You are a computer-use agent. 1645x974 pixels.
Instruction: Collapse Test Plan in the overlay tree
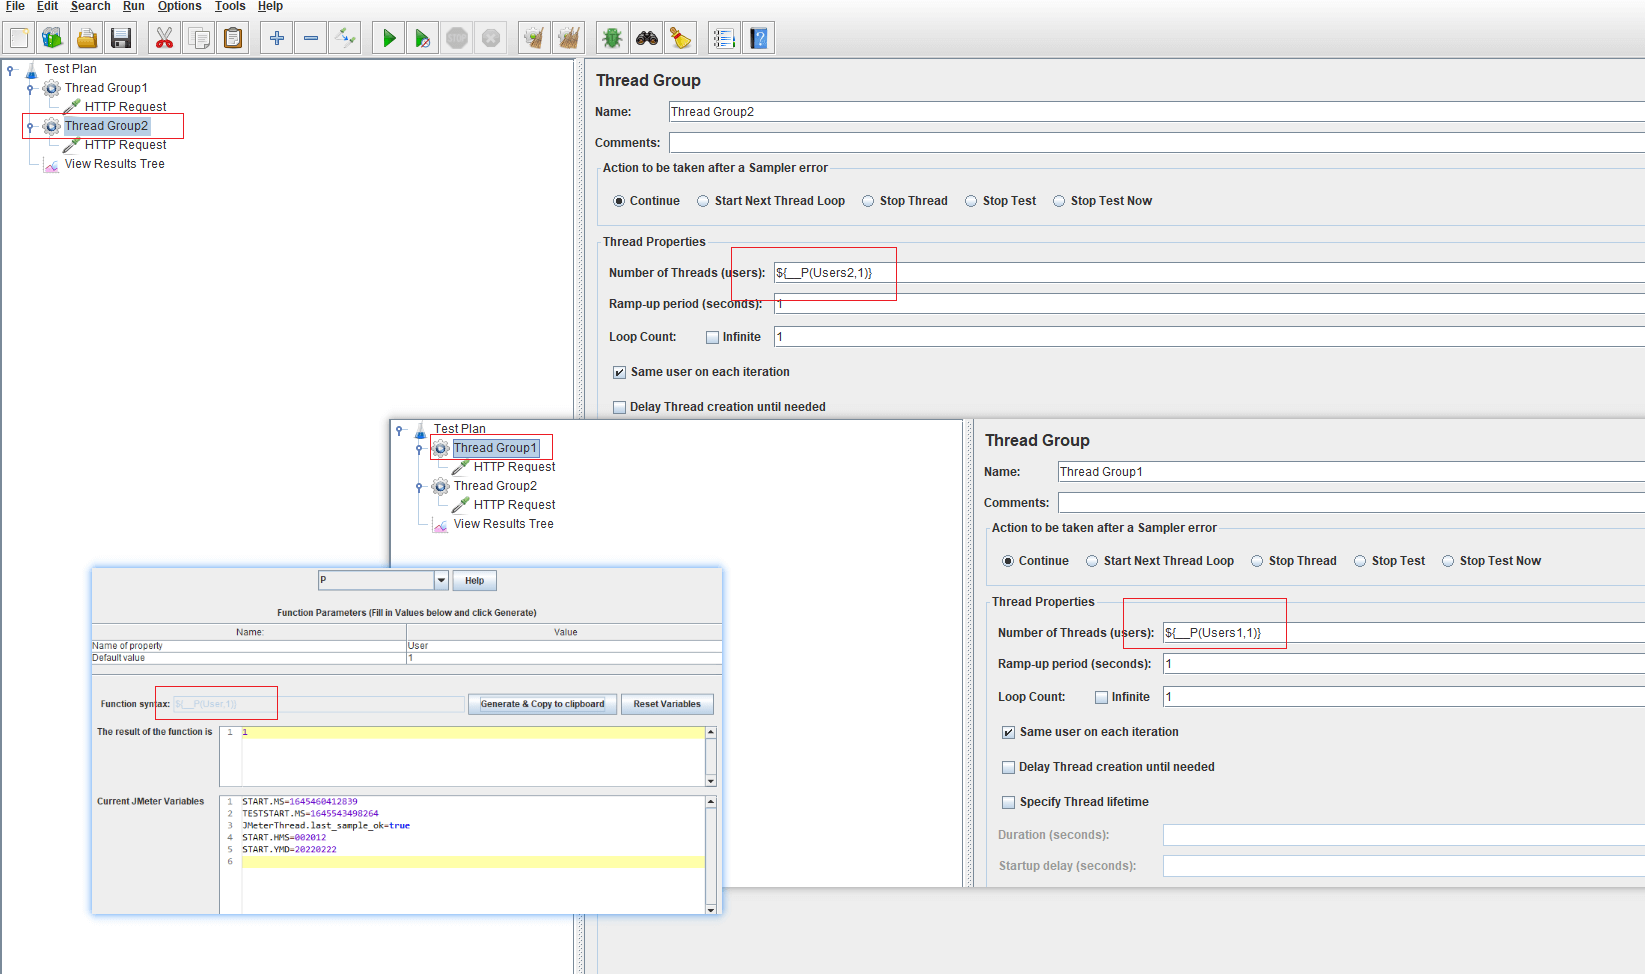coord(399,430)
